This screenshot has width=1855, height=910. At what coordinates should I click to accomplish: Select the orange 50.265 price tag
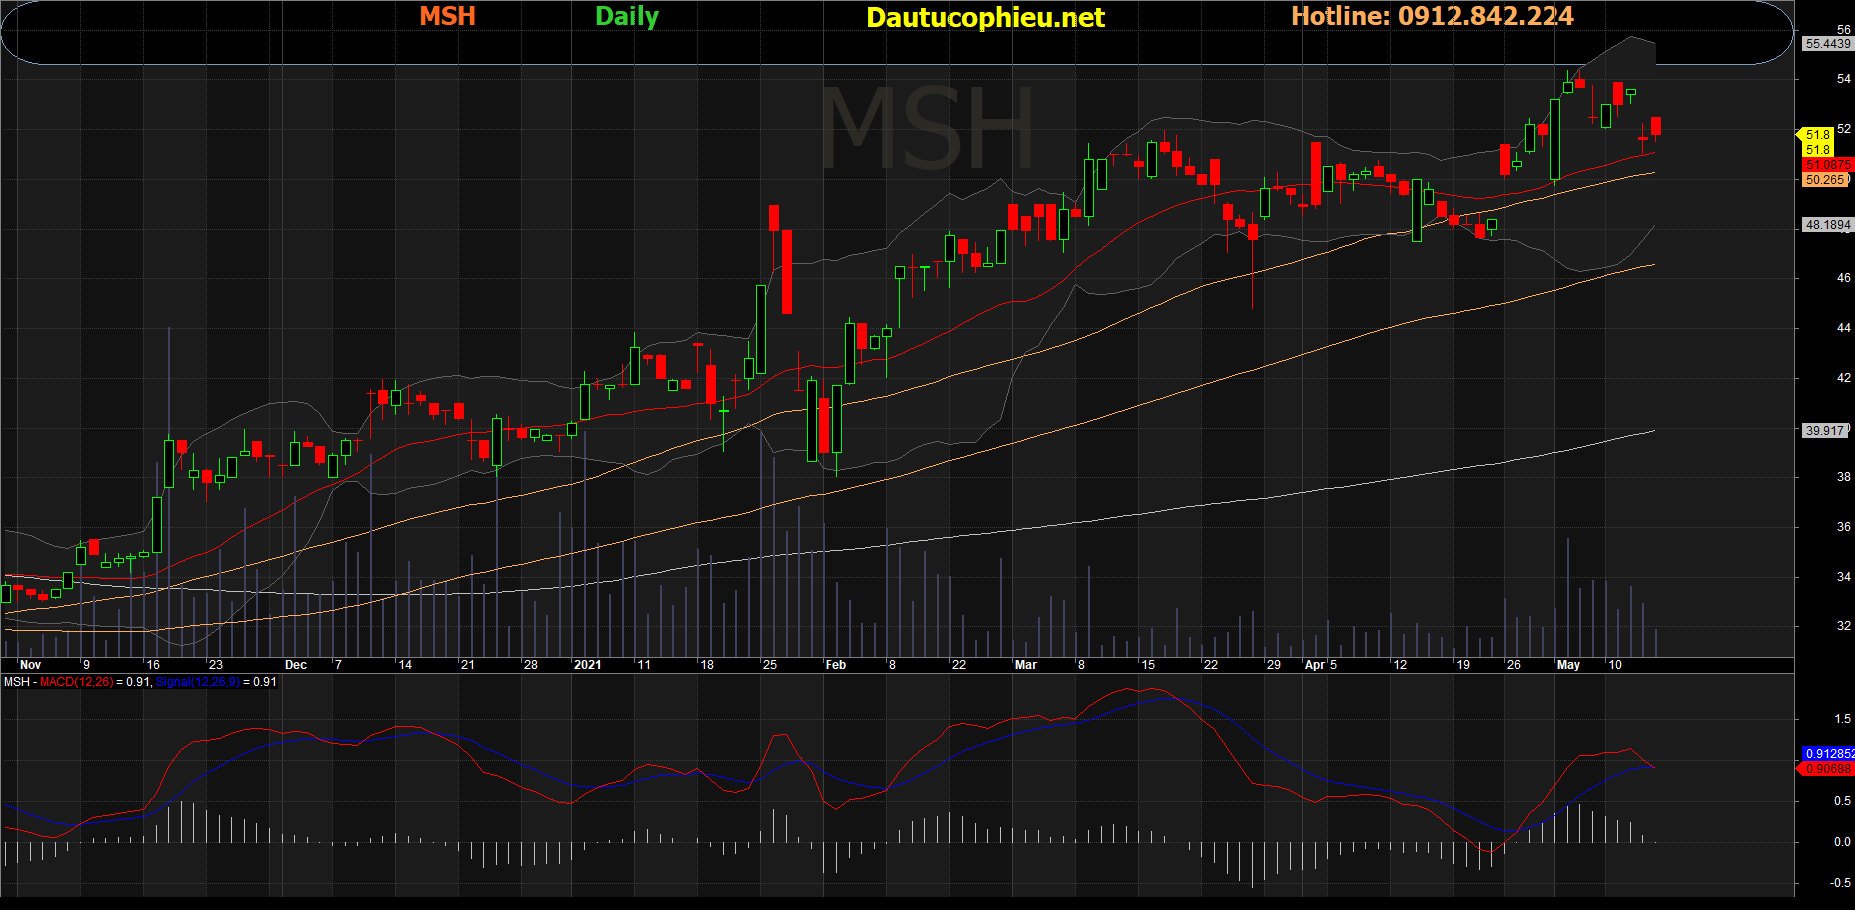pyautogui.click(x=1825, y=180)
